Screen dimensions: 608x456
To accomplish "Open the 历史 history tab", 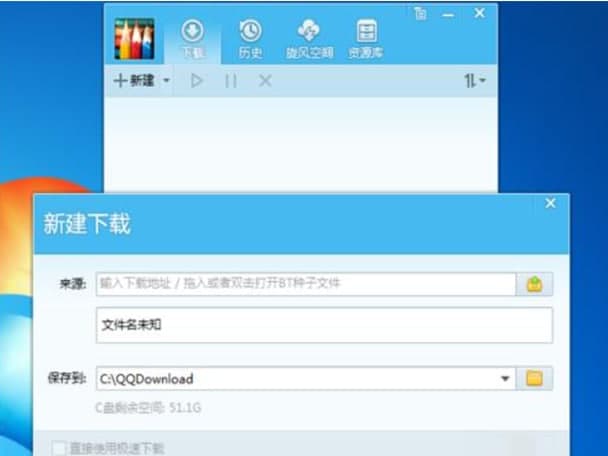I will 250,40.
